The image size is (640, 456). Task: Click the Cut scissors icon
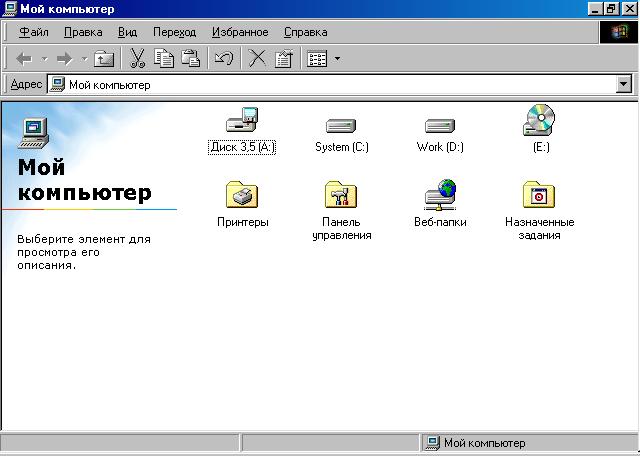click(x=138, y=58)
